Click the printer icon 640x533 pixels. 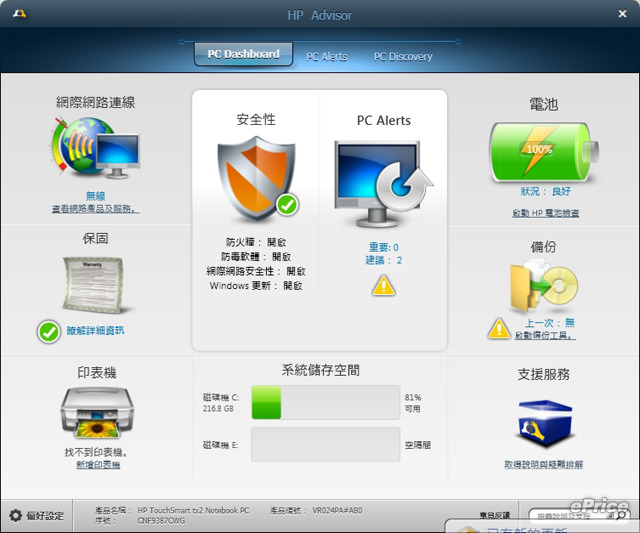tap(97, 413)
